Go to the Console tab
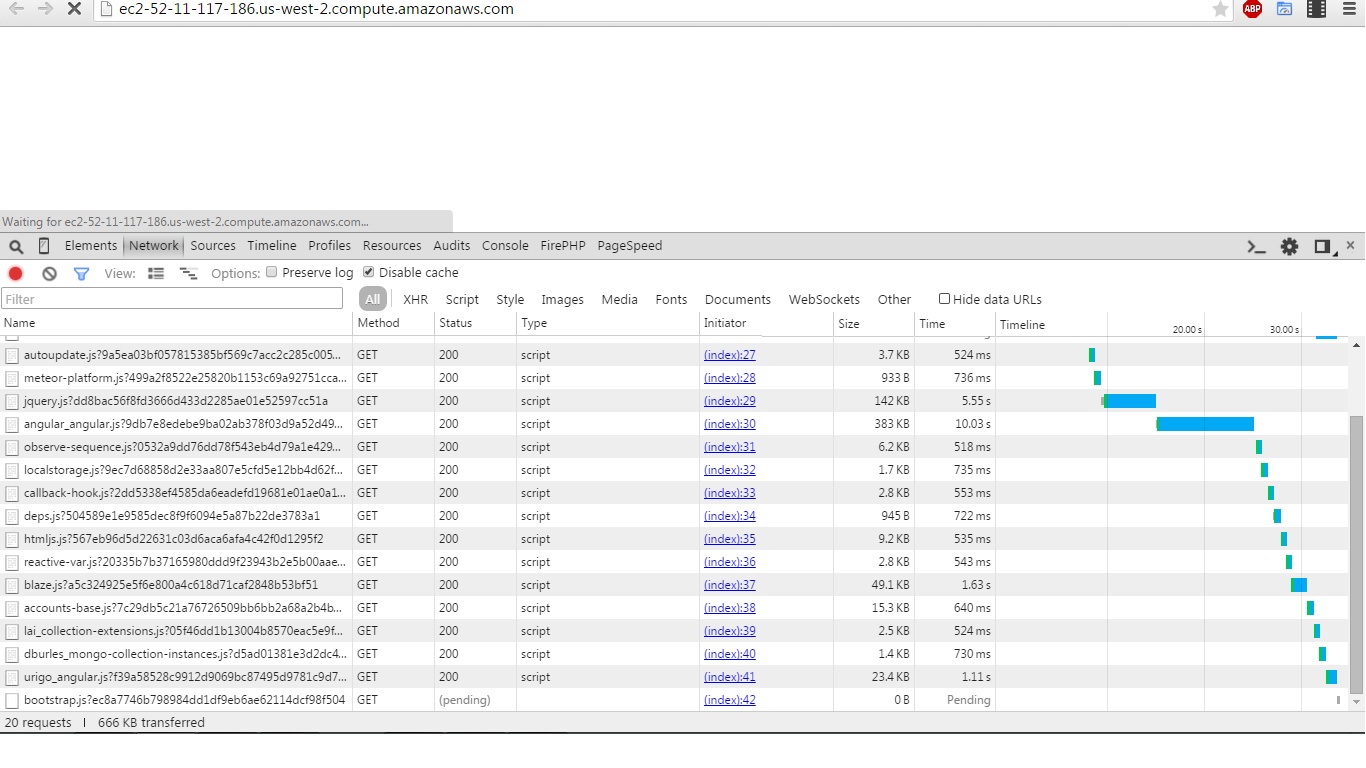This screenshot has height=768, width=1366. 505,246
